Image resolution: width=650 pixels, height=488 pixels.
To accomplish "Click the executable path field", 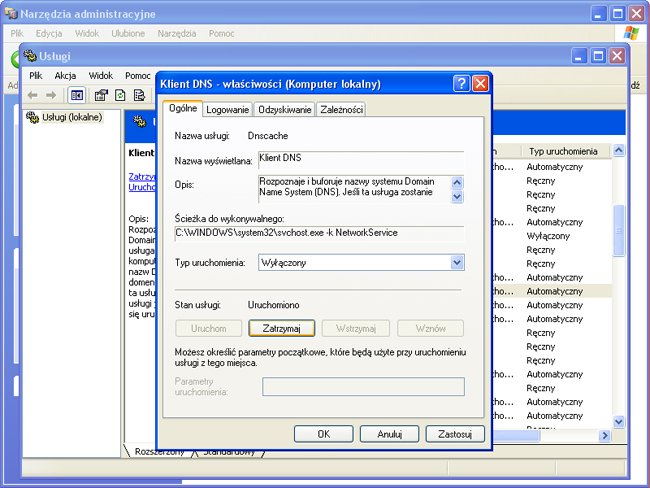I will tap(319, 233).
